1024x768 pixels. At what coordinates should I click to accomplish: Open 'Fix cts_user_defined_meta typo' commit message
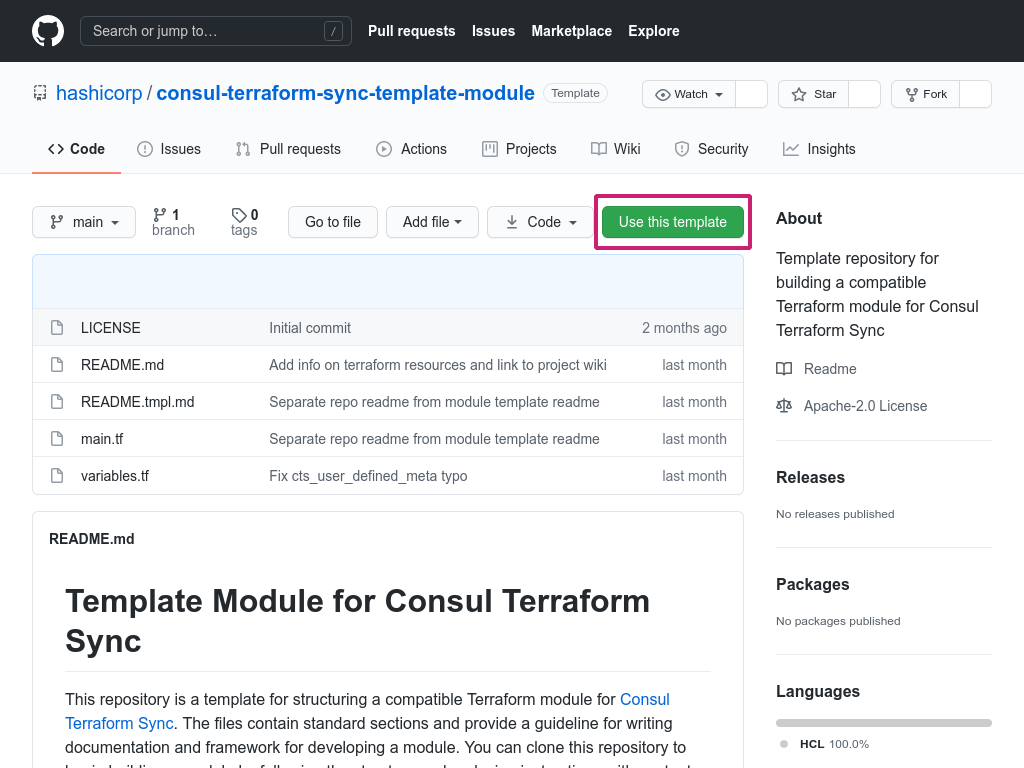click(368, 476)
